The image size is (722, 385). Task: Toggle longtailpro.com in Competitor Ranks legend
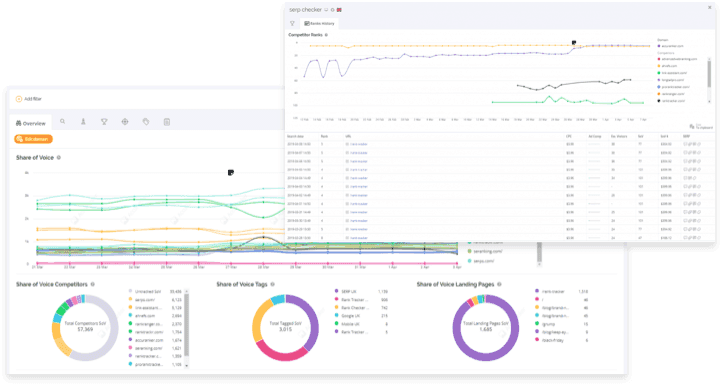671,80
